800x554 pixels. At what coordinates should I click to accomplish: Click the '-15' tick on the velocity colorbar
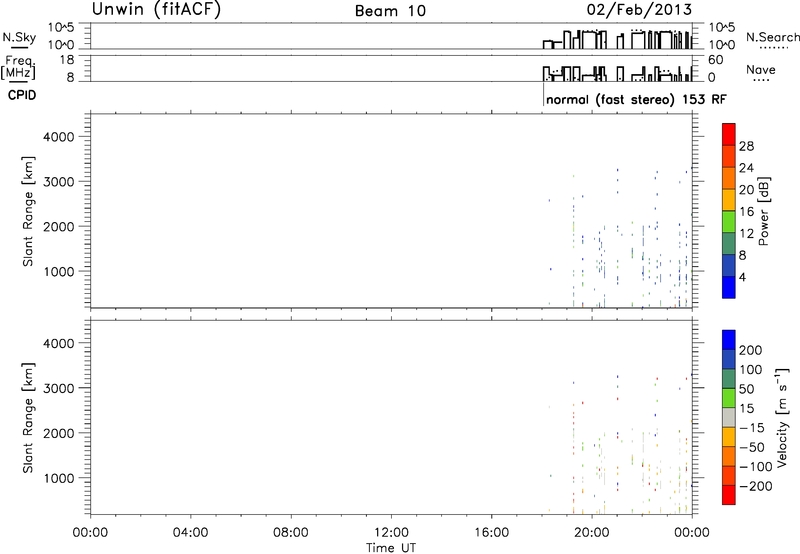pos(752,427)
